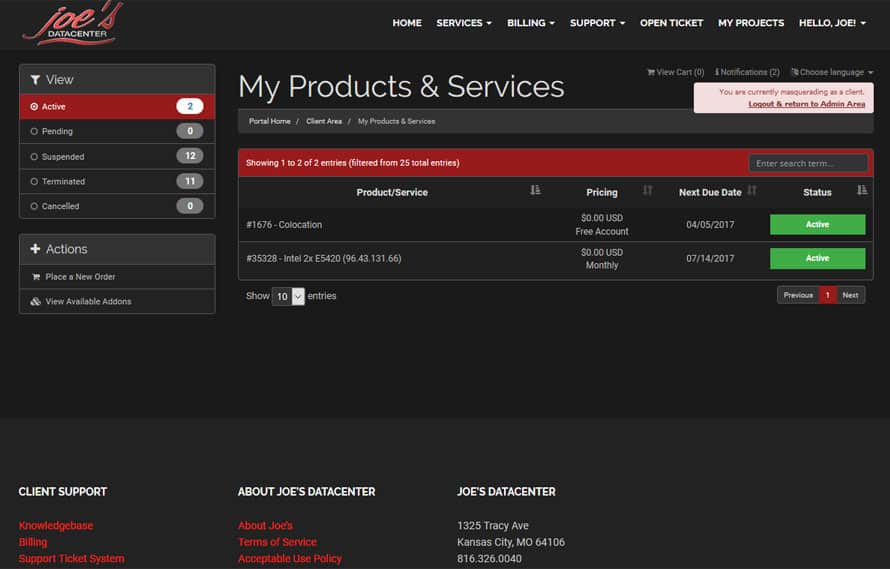890x569 pixels.
Task: Click the Suspended count badge 12
Action: (190, 156)
